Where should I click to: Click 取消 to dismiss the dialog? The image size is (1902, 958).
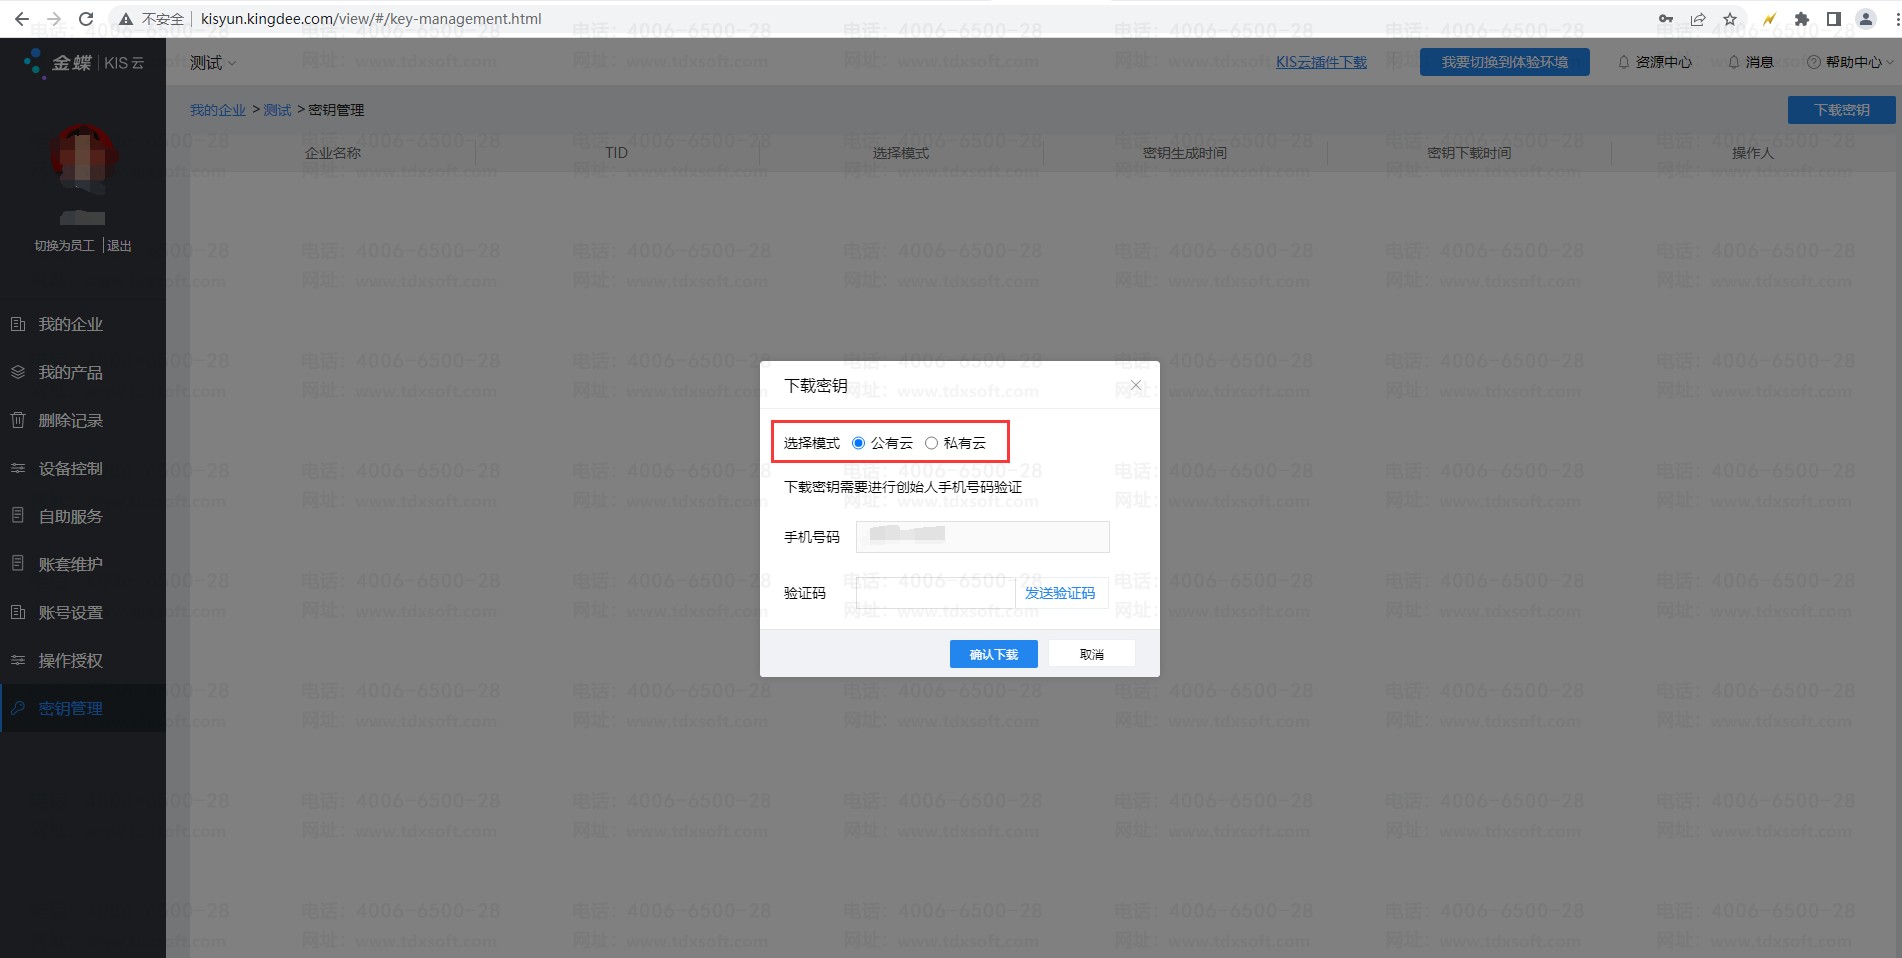pyautogui.click(x=1091, y=654)
